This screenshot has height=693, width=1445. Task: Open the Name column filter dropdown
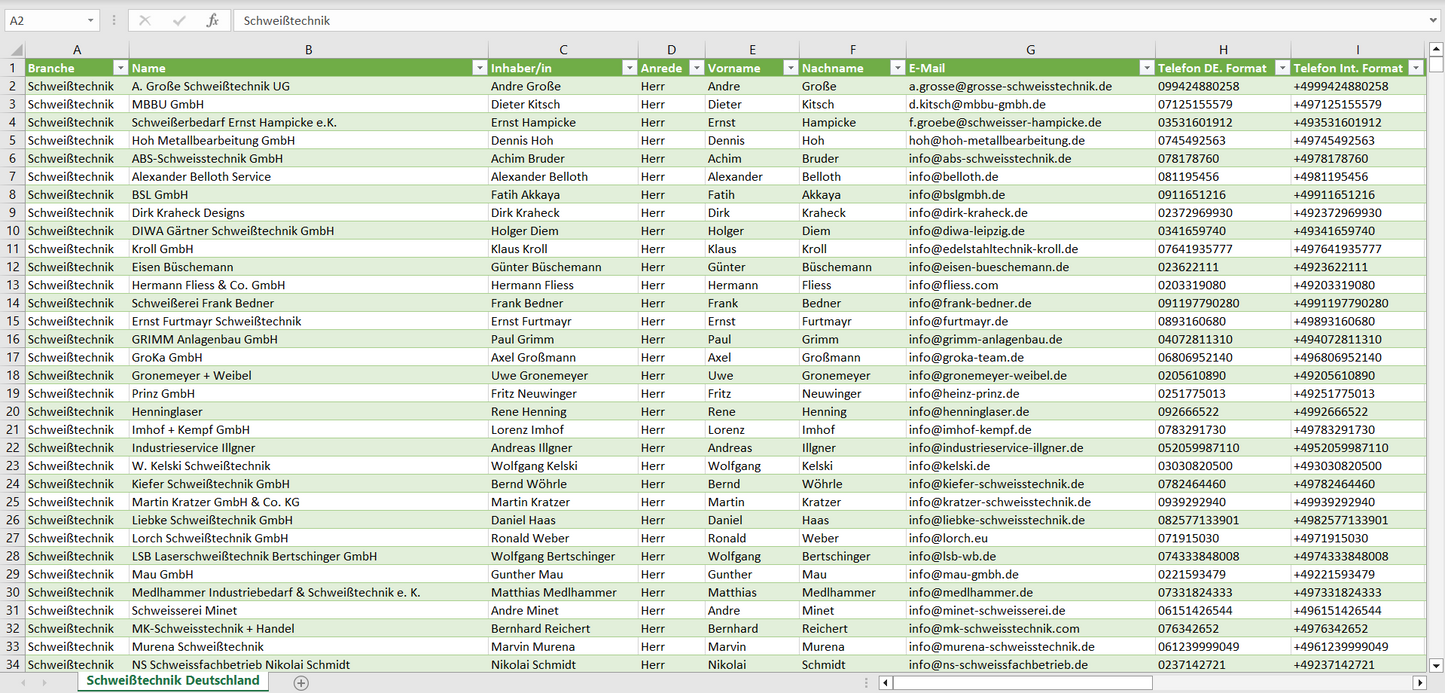(479, 68)
